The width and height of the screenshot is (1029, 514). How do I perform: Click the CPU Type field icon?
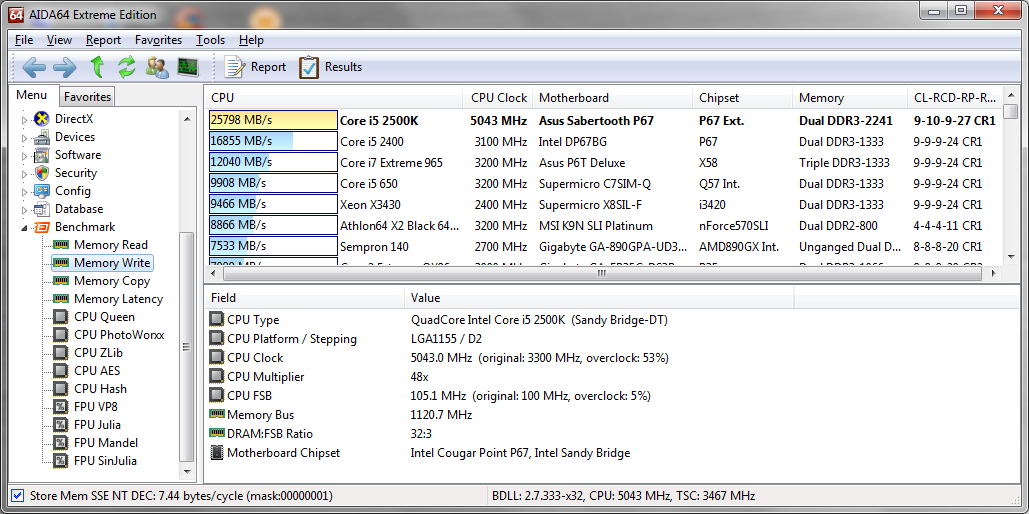pos(217,320)
